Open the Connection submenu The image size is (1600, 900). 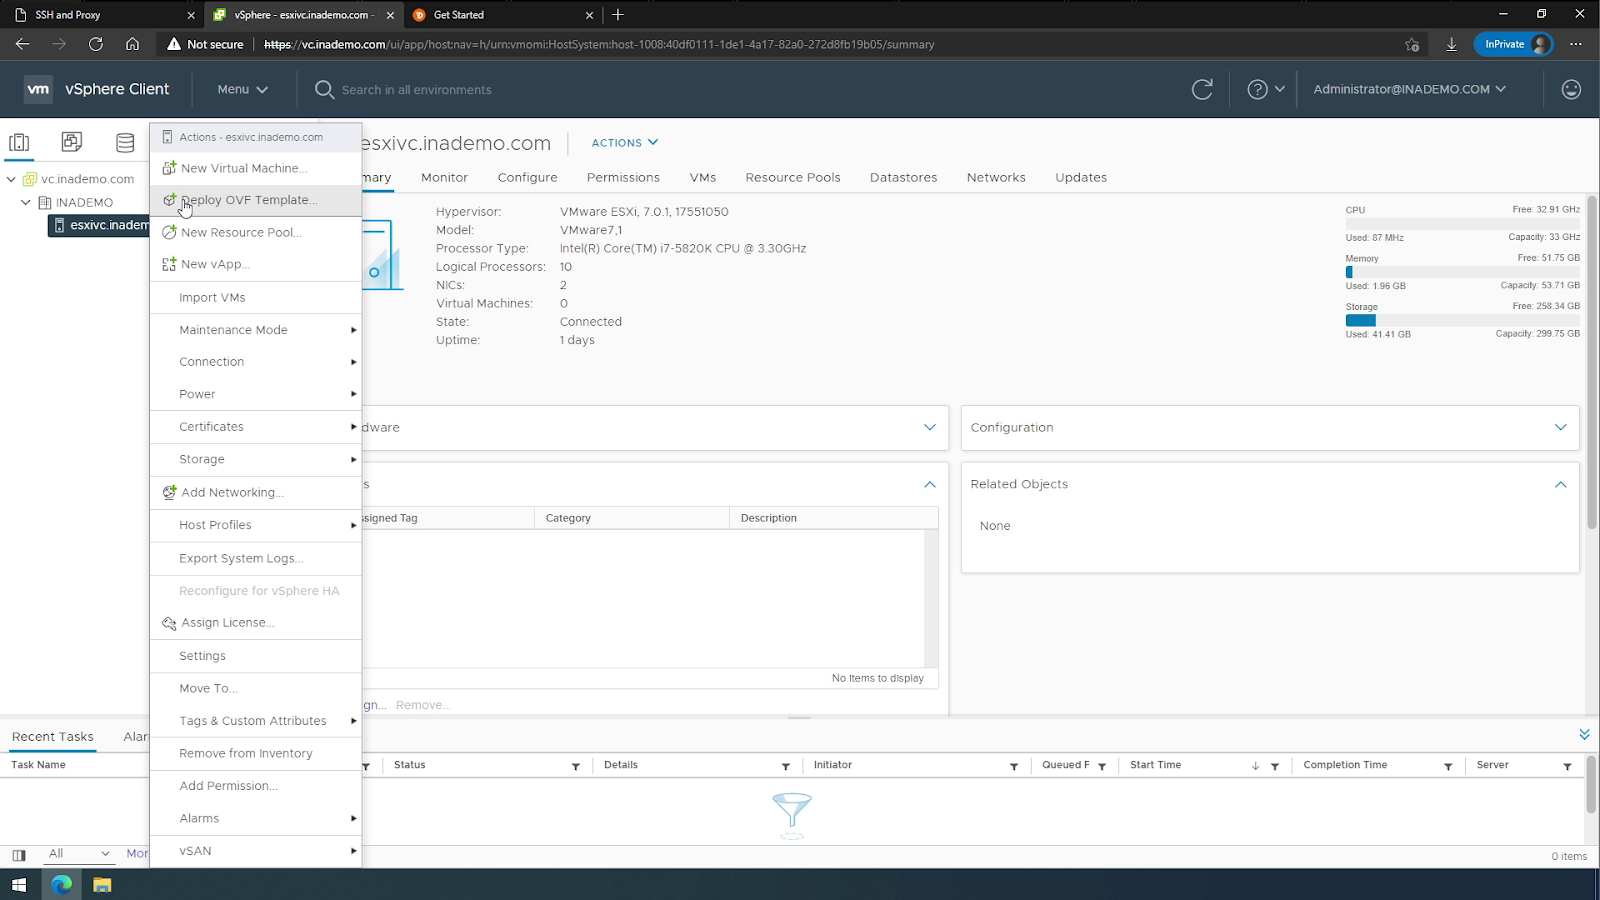[x=256, y=362]
